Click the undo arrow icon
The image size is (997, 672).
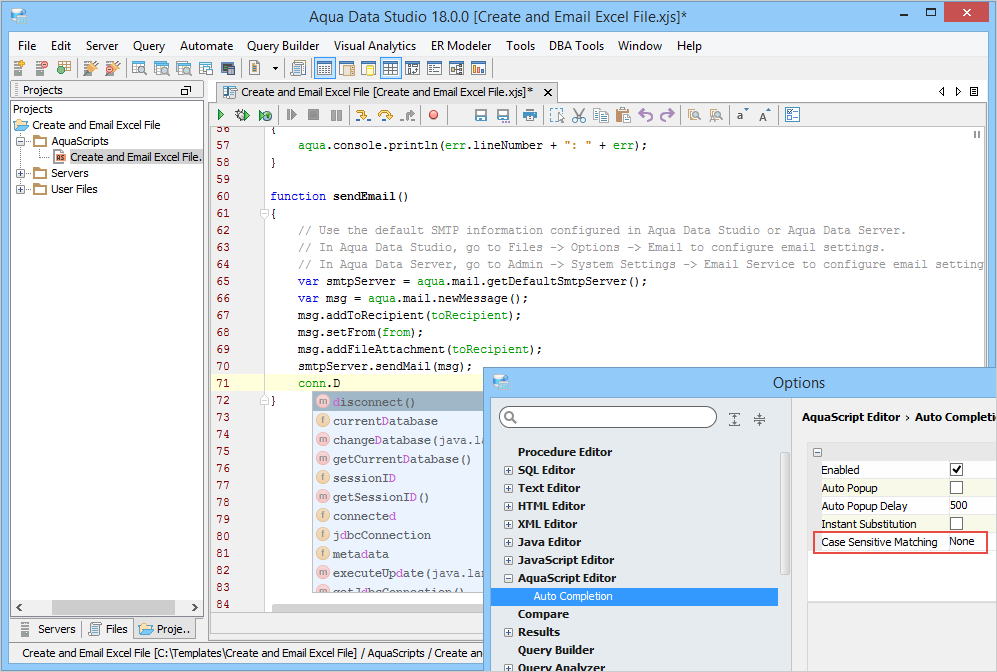(x=645, y=116)
